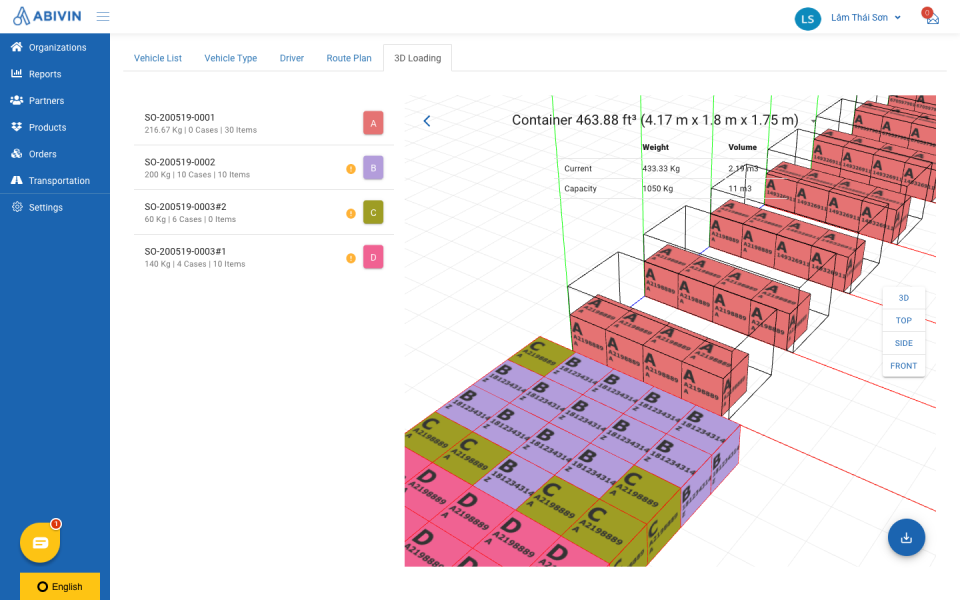Switch to SIDE view

point(903,343)
